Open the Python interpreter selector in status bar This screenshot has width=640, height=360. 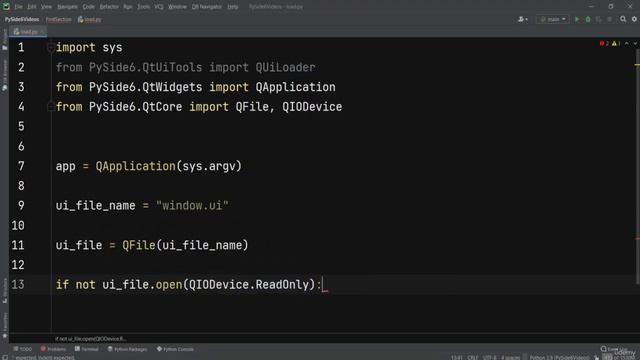point(559,358)
